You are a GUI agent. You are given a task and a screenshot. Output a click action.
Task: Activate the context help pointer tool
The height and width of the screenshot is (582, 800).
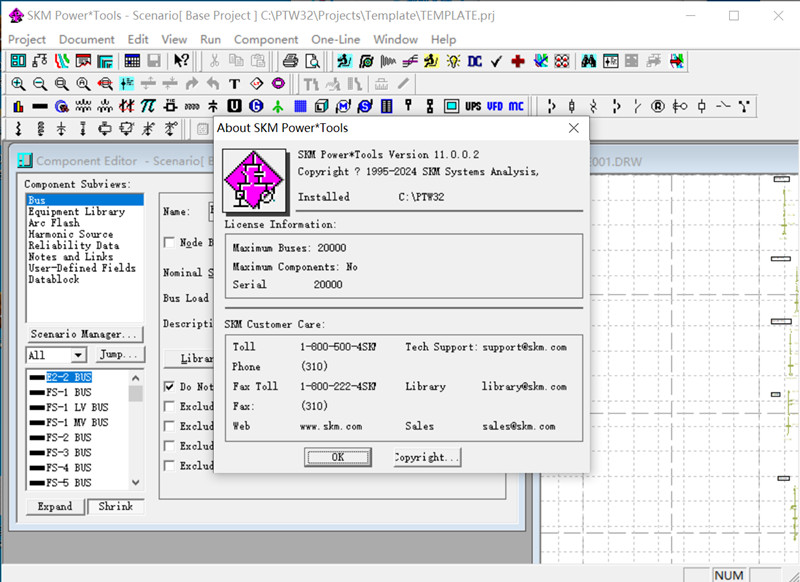point(181,61)
